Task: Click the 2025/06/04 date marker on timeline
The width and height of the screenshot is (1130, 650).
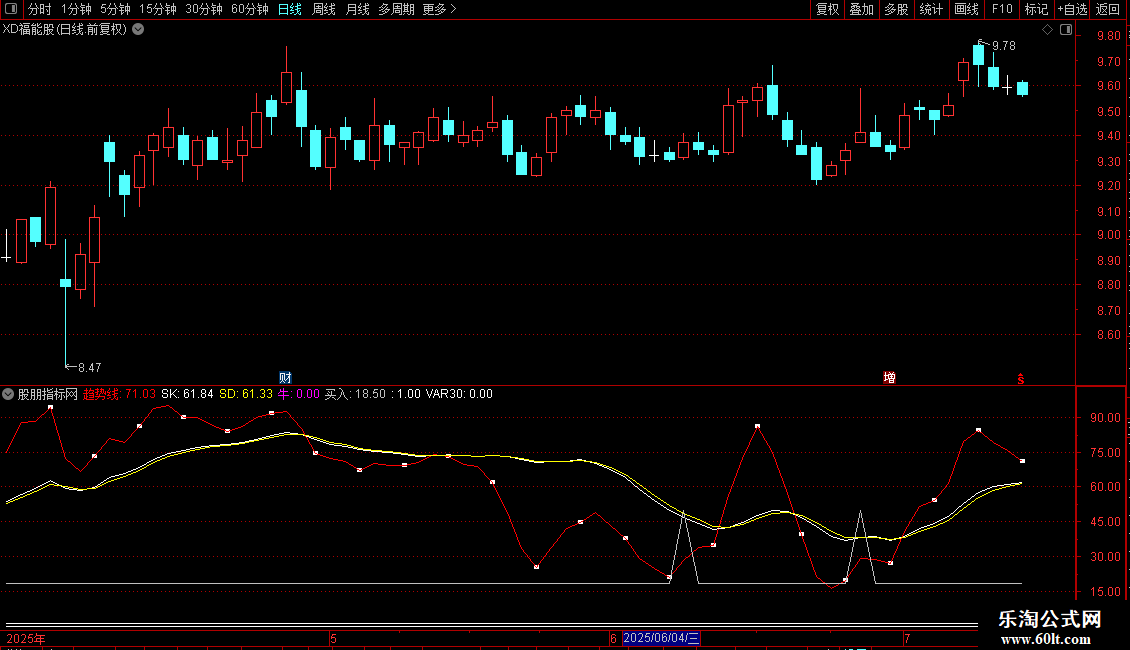Action: tap(662, 638)
